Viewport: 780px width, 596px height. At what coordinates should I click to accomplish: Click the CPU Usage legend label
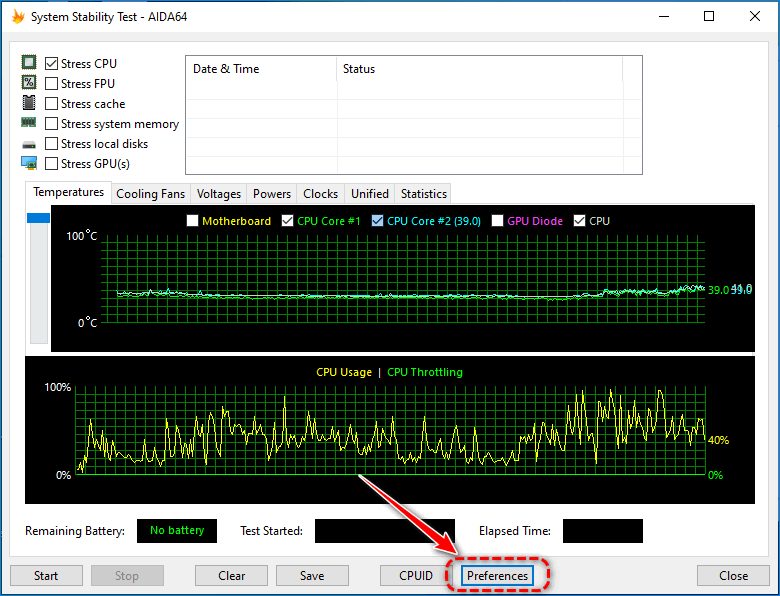point(344,372)
